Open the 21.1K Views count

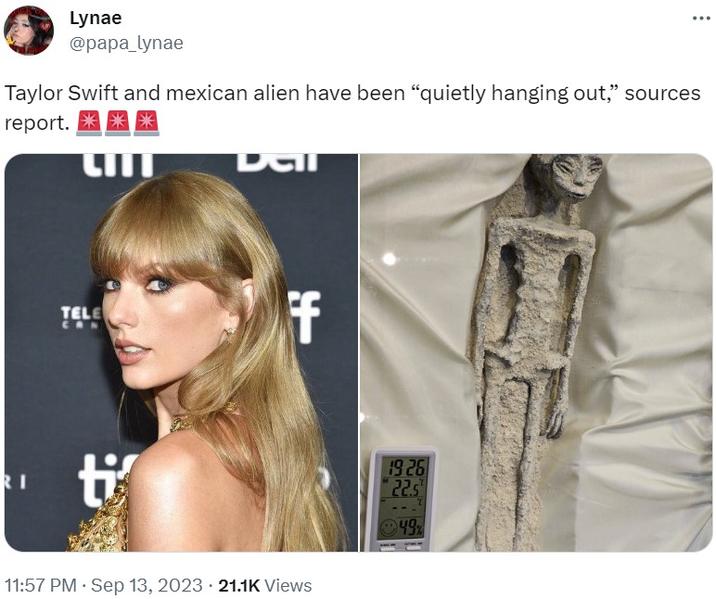tap(265, 585)
